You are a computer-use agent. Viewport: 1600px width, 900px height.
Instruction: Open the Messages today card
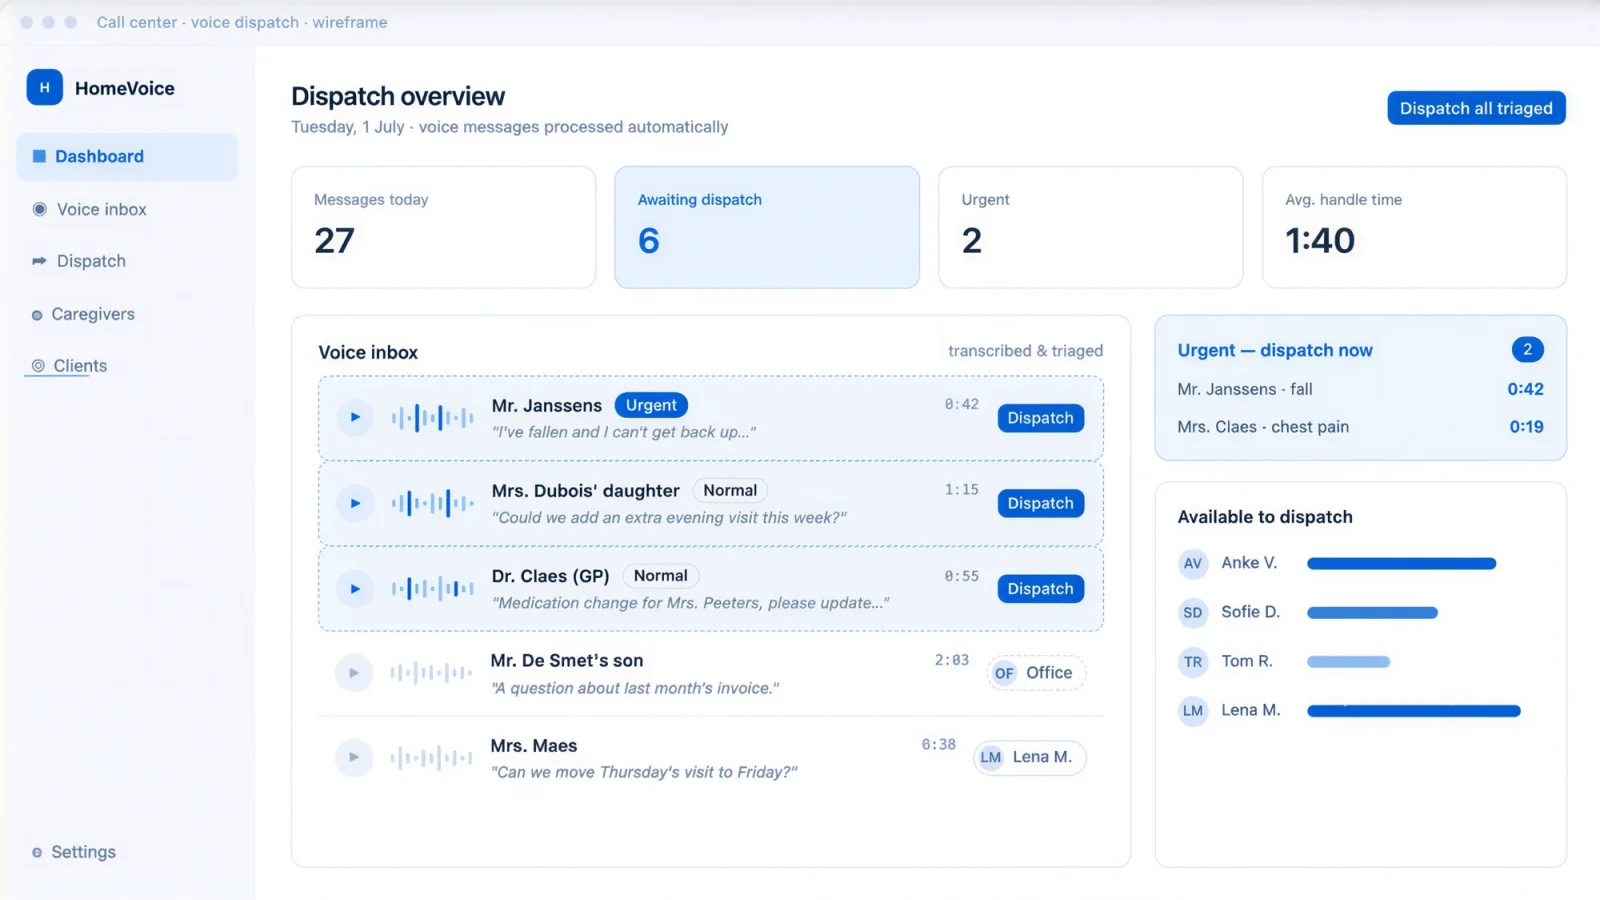pos(443,227)
